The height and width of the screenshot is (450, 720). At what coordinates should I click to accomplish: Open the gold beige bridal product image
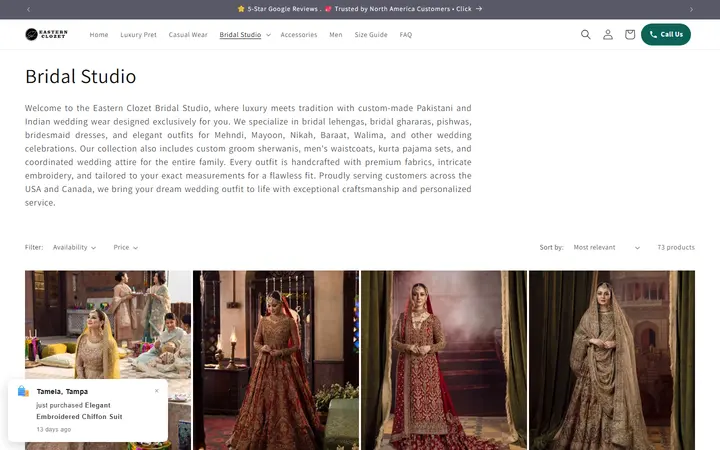tap(612, 360)
